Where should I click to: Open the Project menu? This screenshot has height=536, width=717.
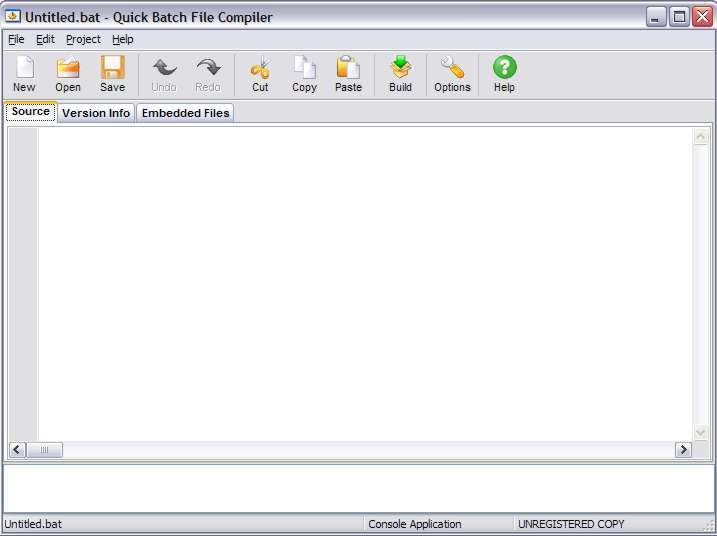coord(84,39)
